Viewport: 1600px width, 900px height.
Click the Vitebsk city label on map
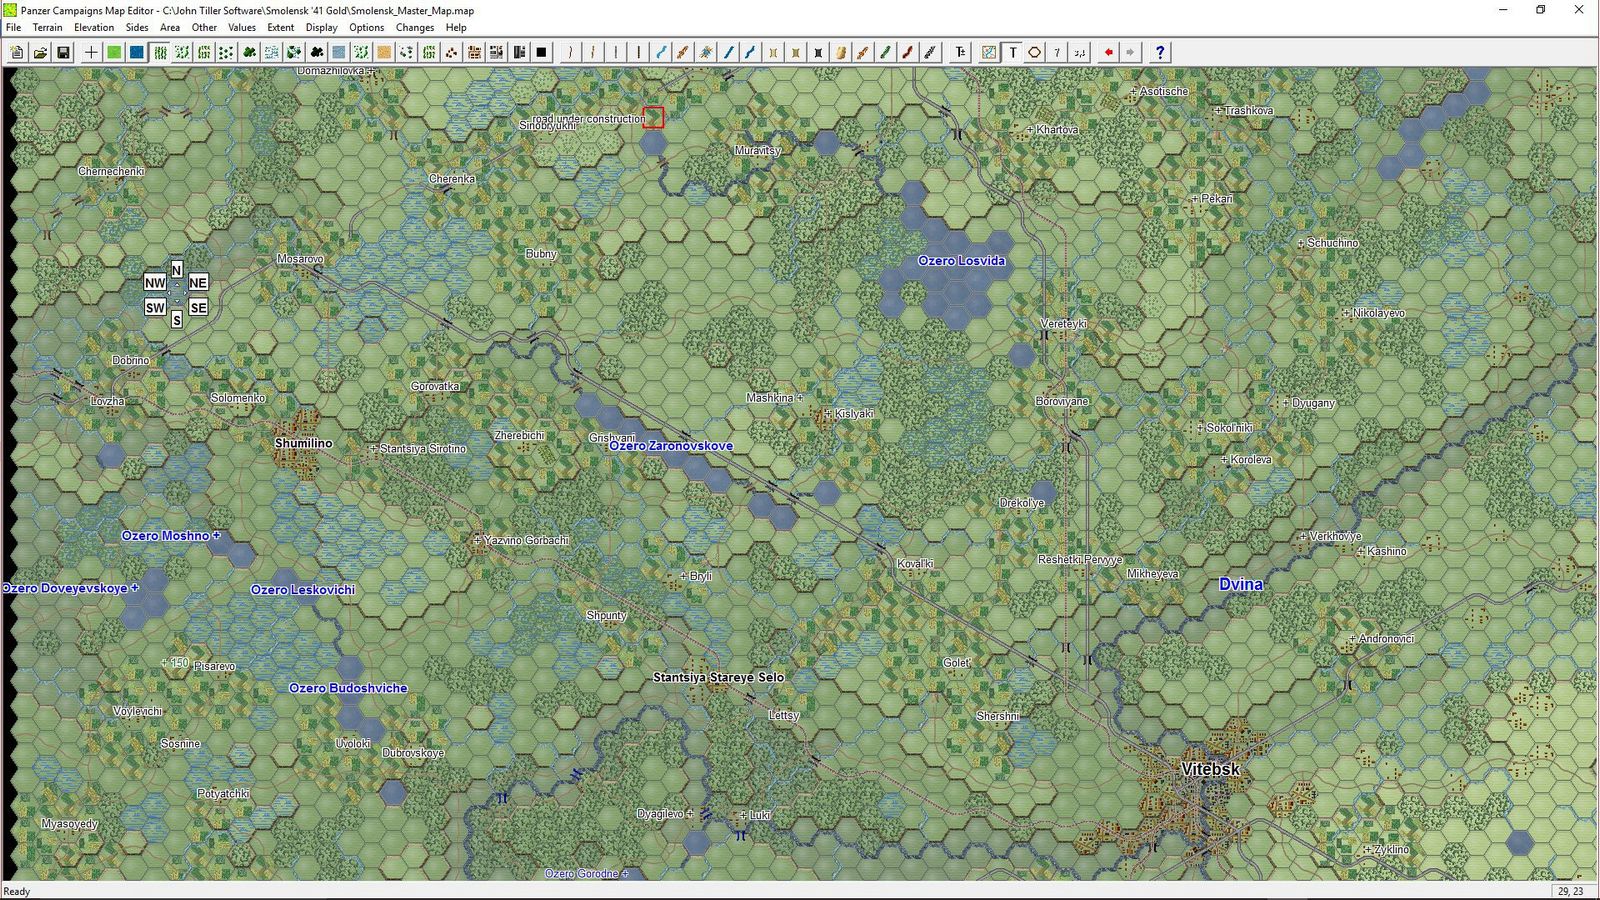coord(1210,769)
